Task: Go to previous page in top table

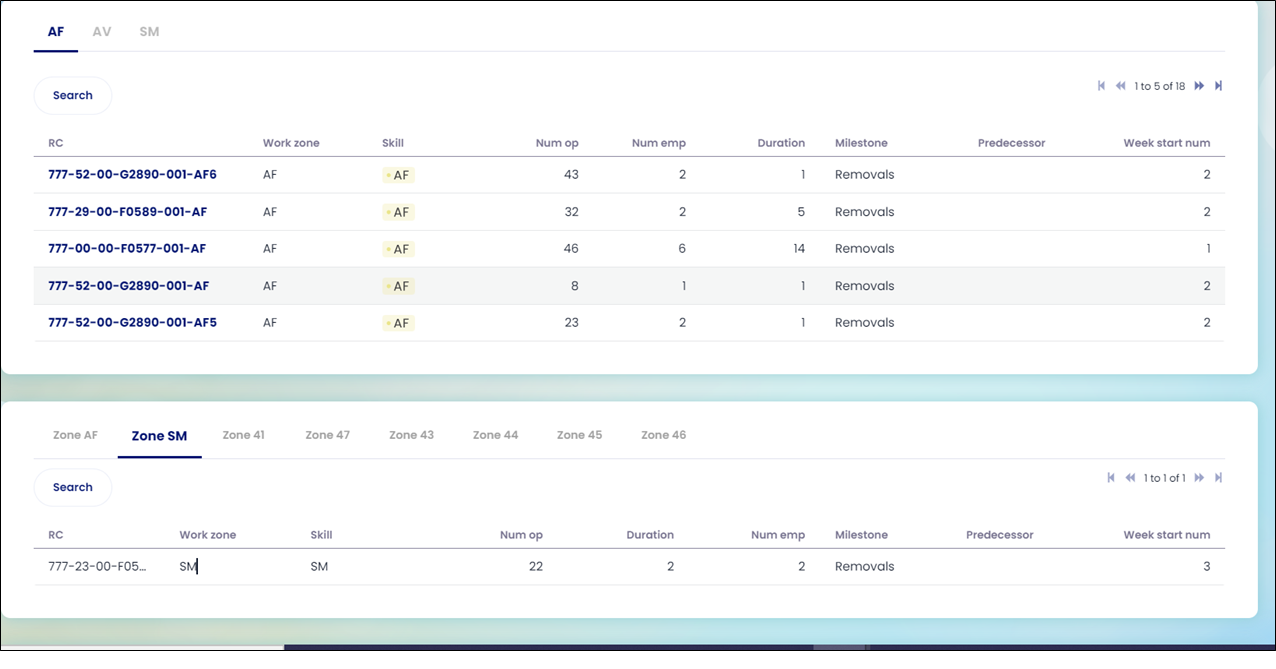Action: [1121, 86]
